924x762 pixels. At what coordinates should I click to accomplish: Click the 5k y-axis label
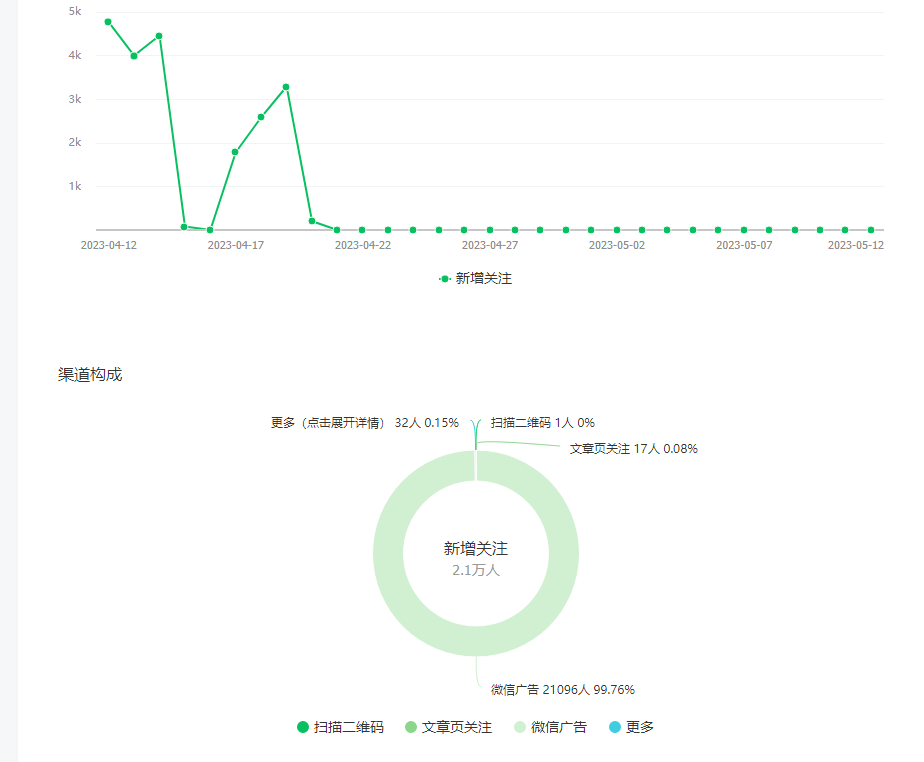coord(75,11)
